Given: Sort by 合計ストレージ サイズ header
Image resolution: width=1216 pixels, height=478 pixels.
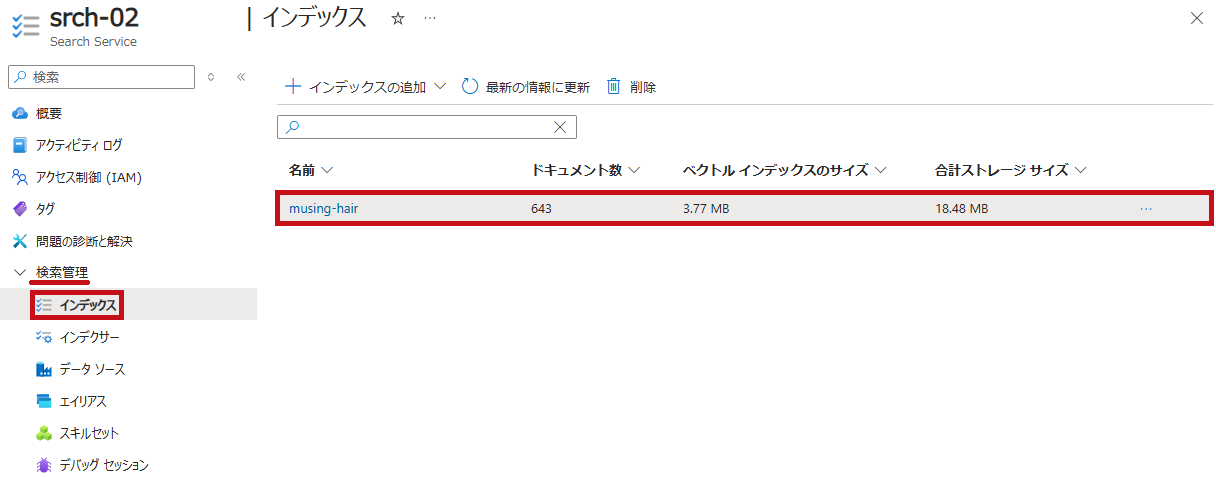Looking at the screenshot, I should [1002, 170].
